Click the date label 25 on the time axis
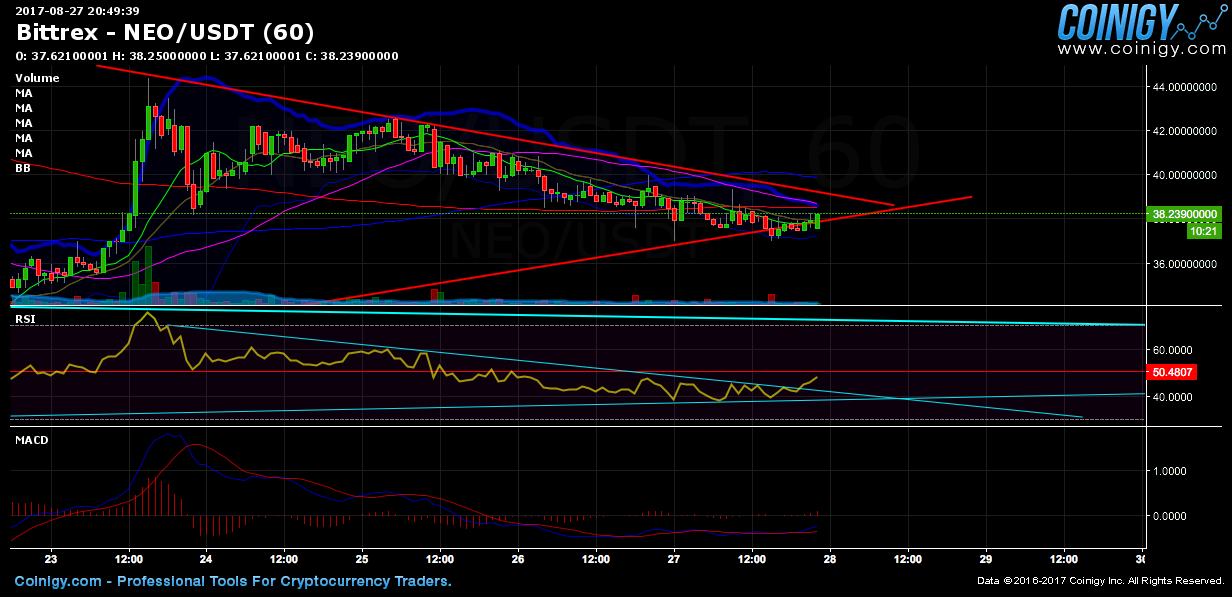This screenshot has width=1232, height=597. pos(362,560)
